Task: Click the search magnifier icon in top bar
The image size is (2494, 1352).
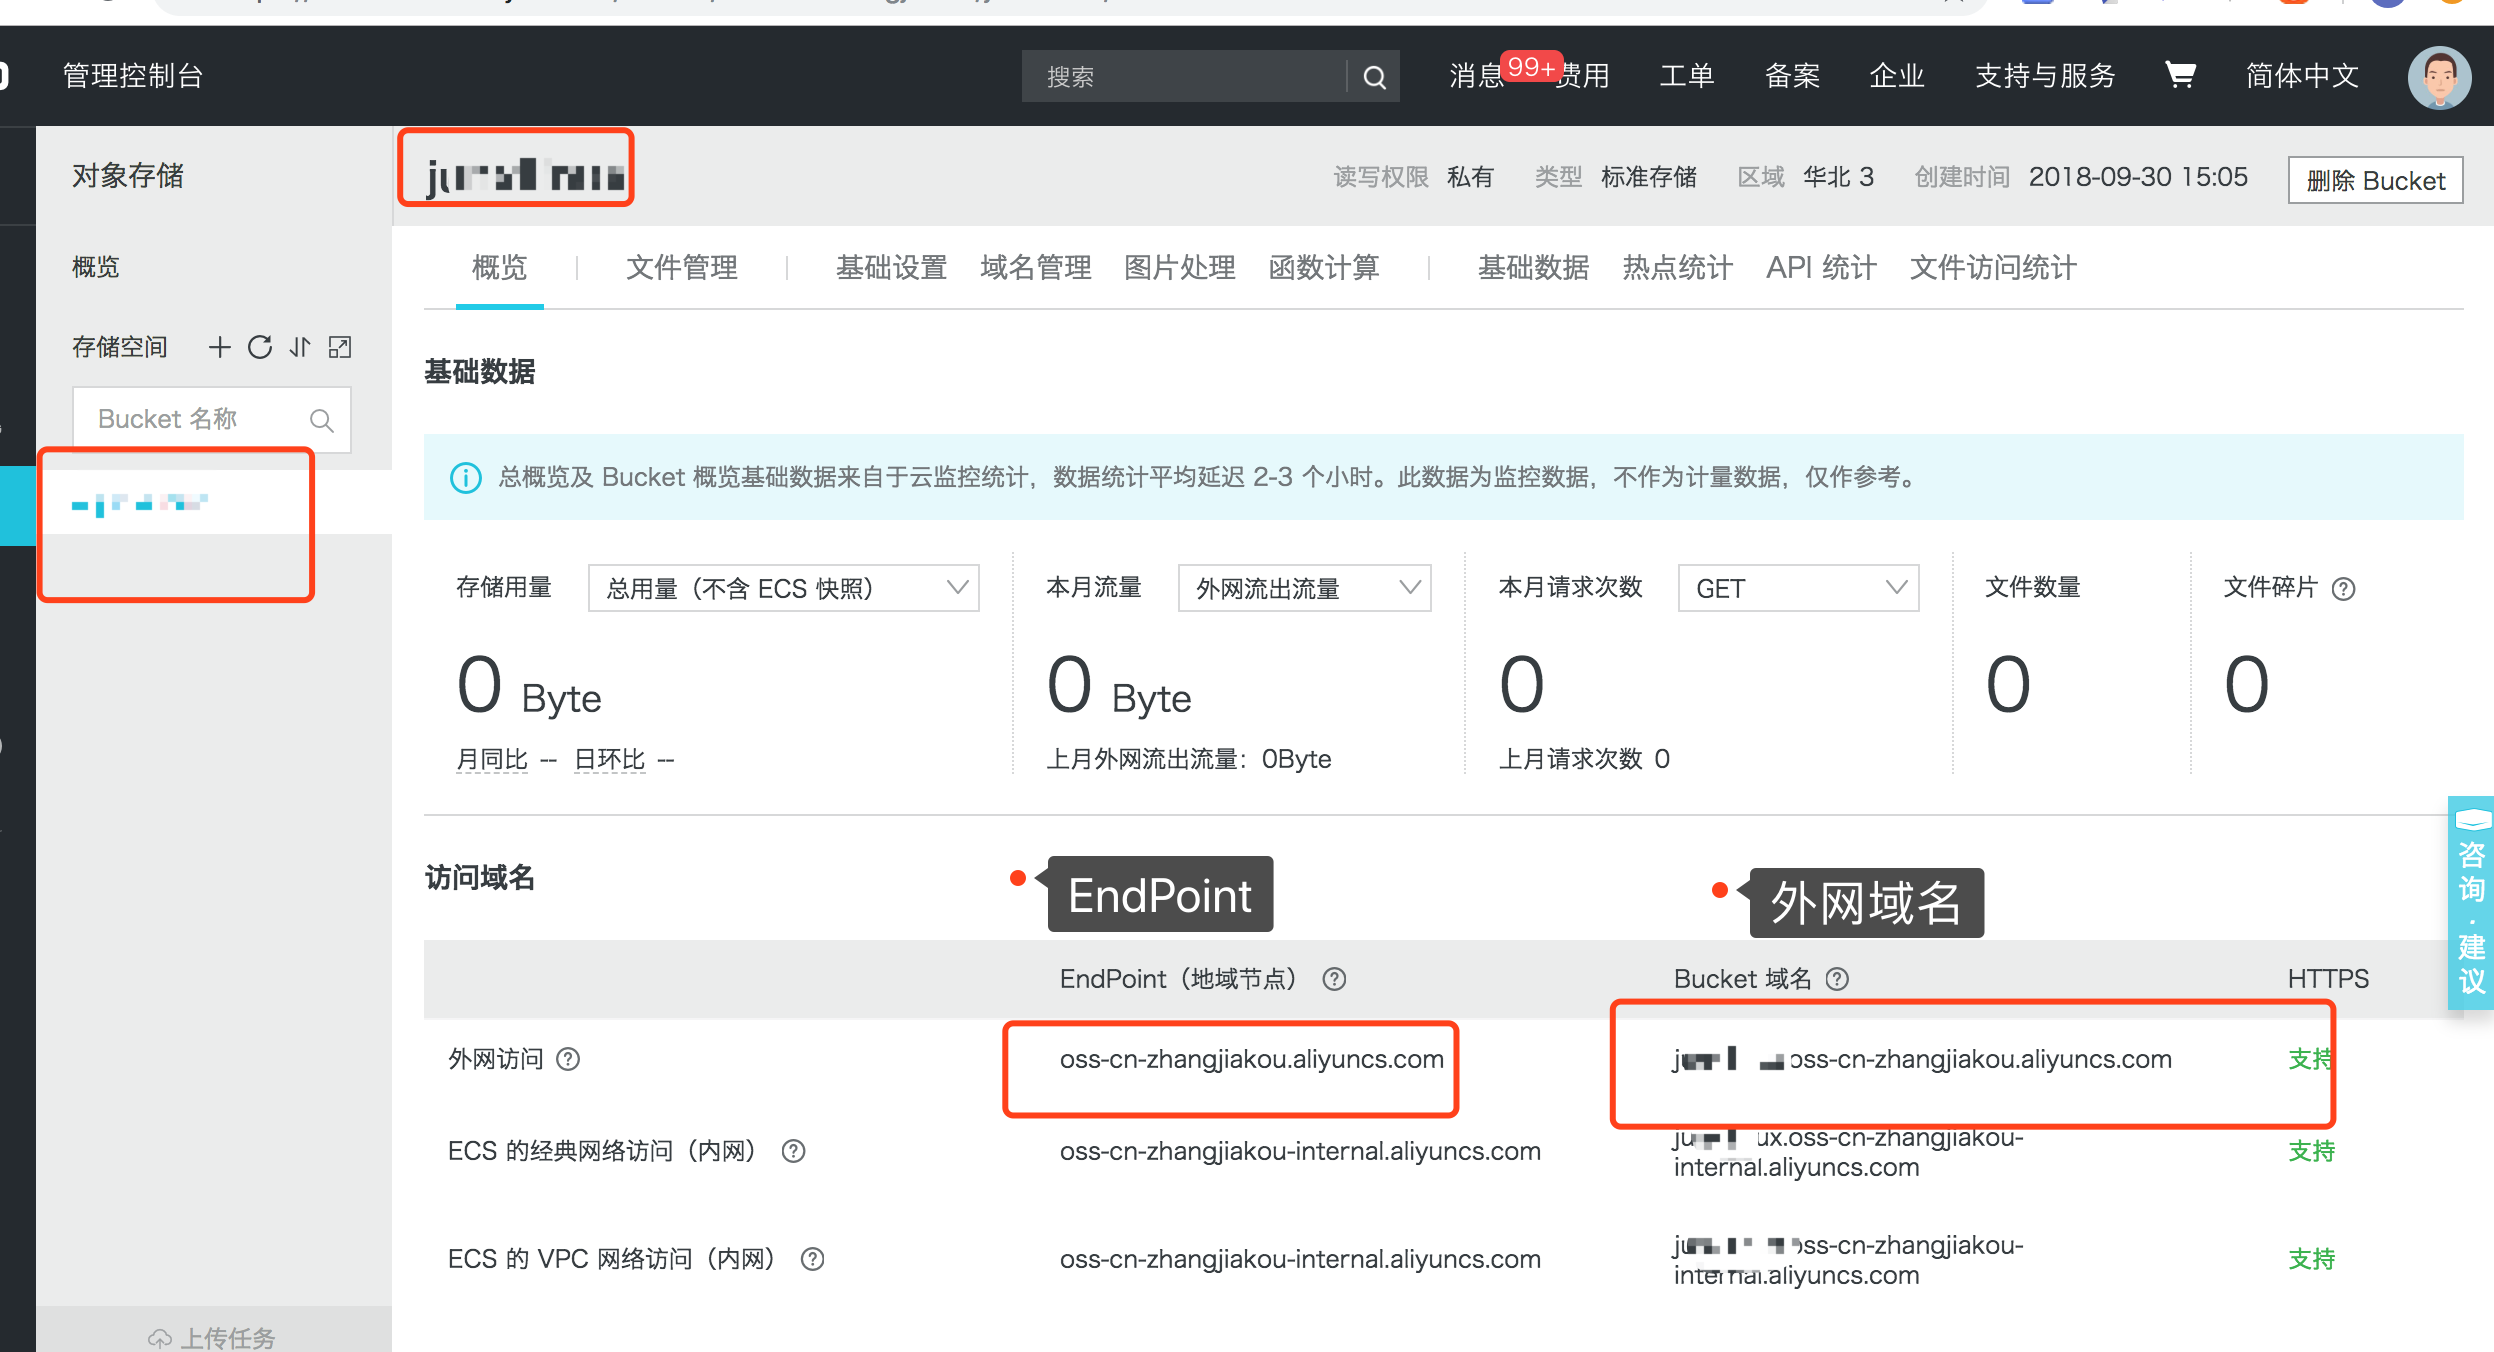Action: pos(1374,77)
